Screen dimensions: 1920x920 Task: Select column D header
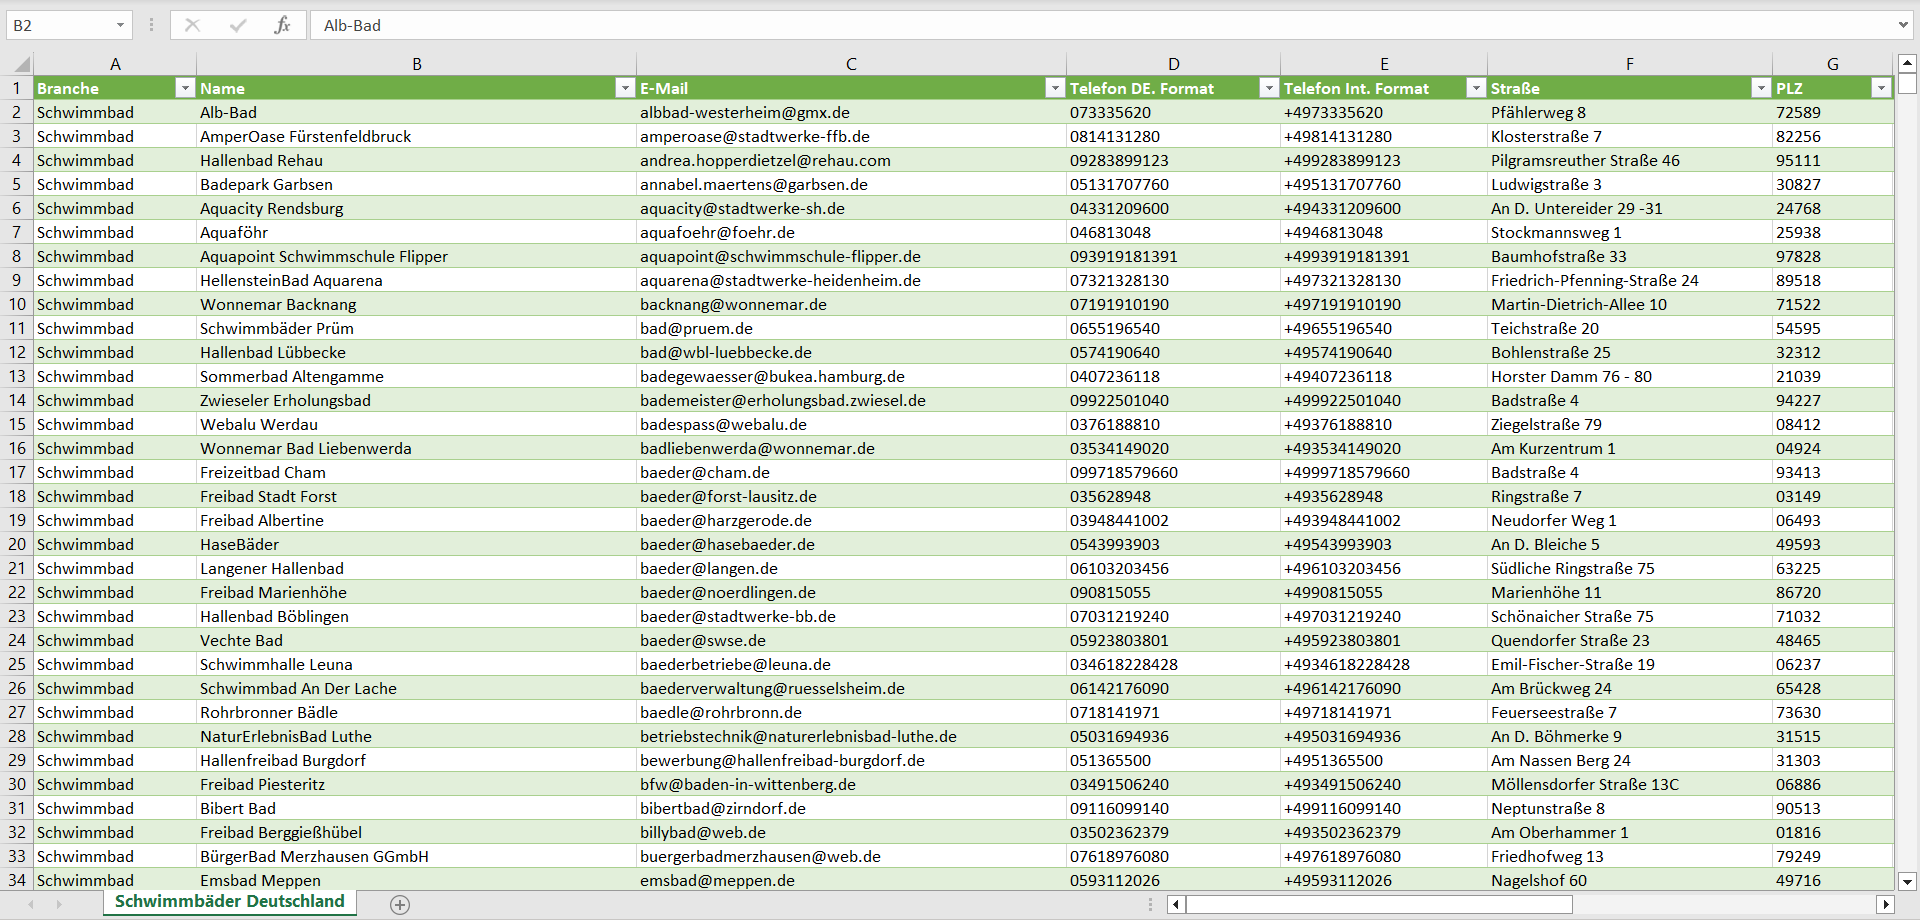(1173, 64)
